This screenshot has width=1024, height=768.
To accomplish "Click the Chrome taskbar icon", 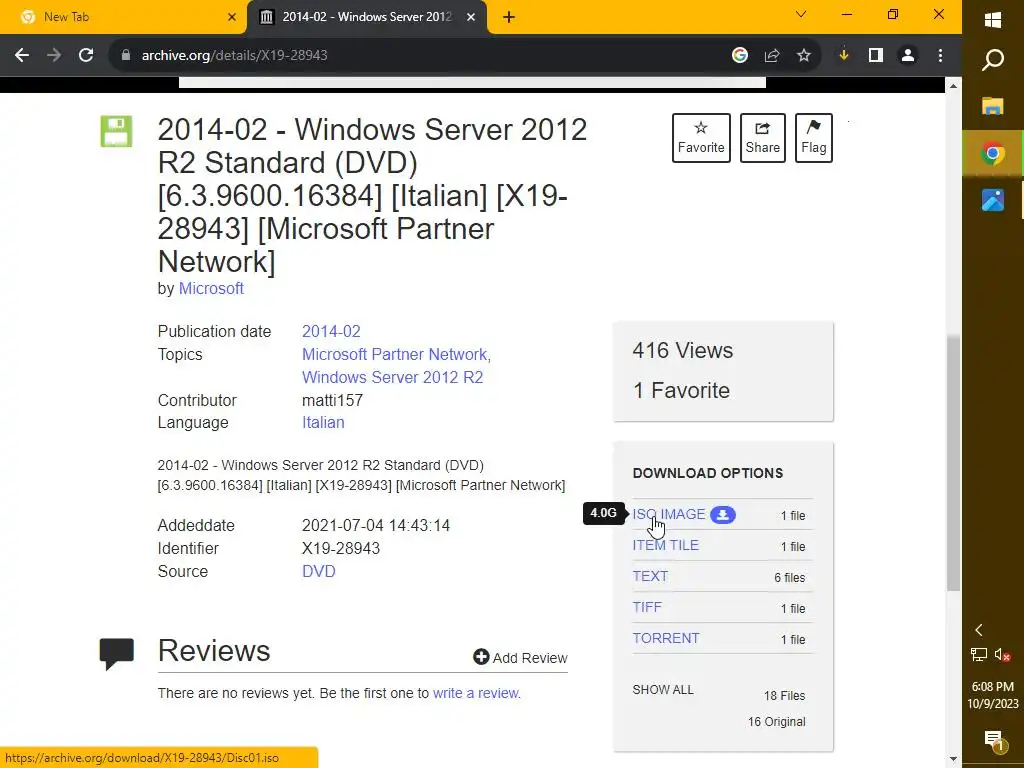I will point(993,154).
